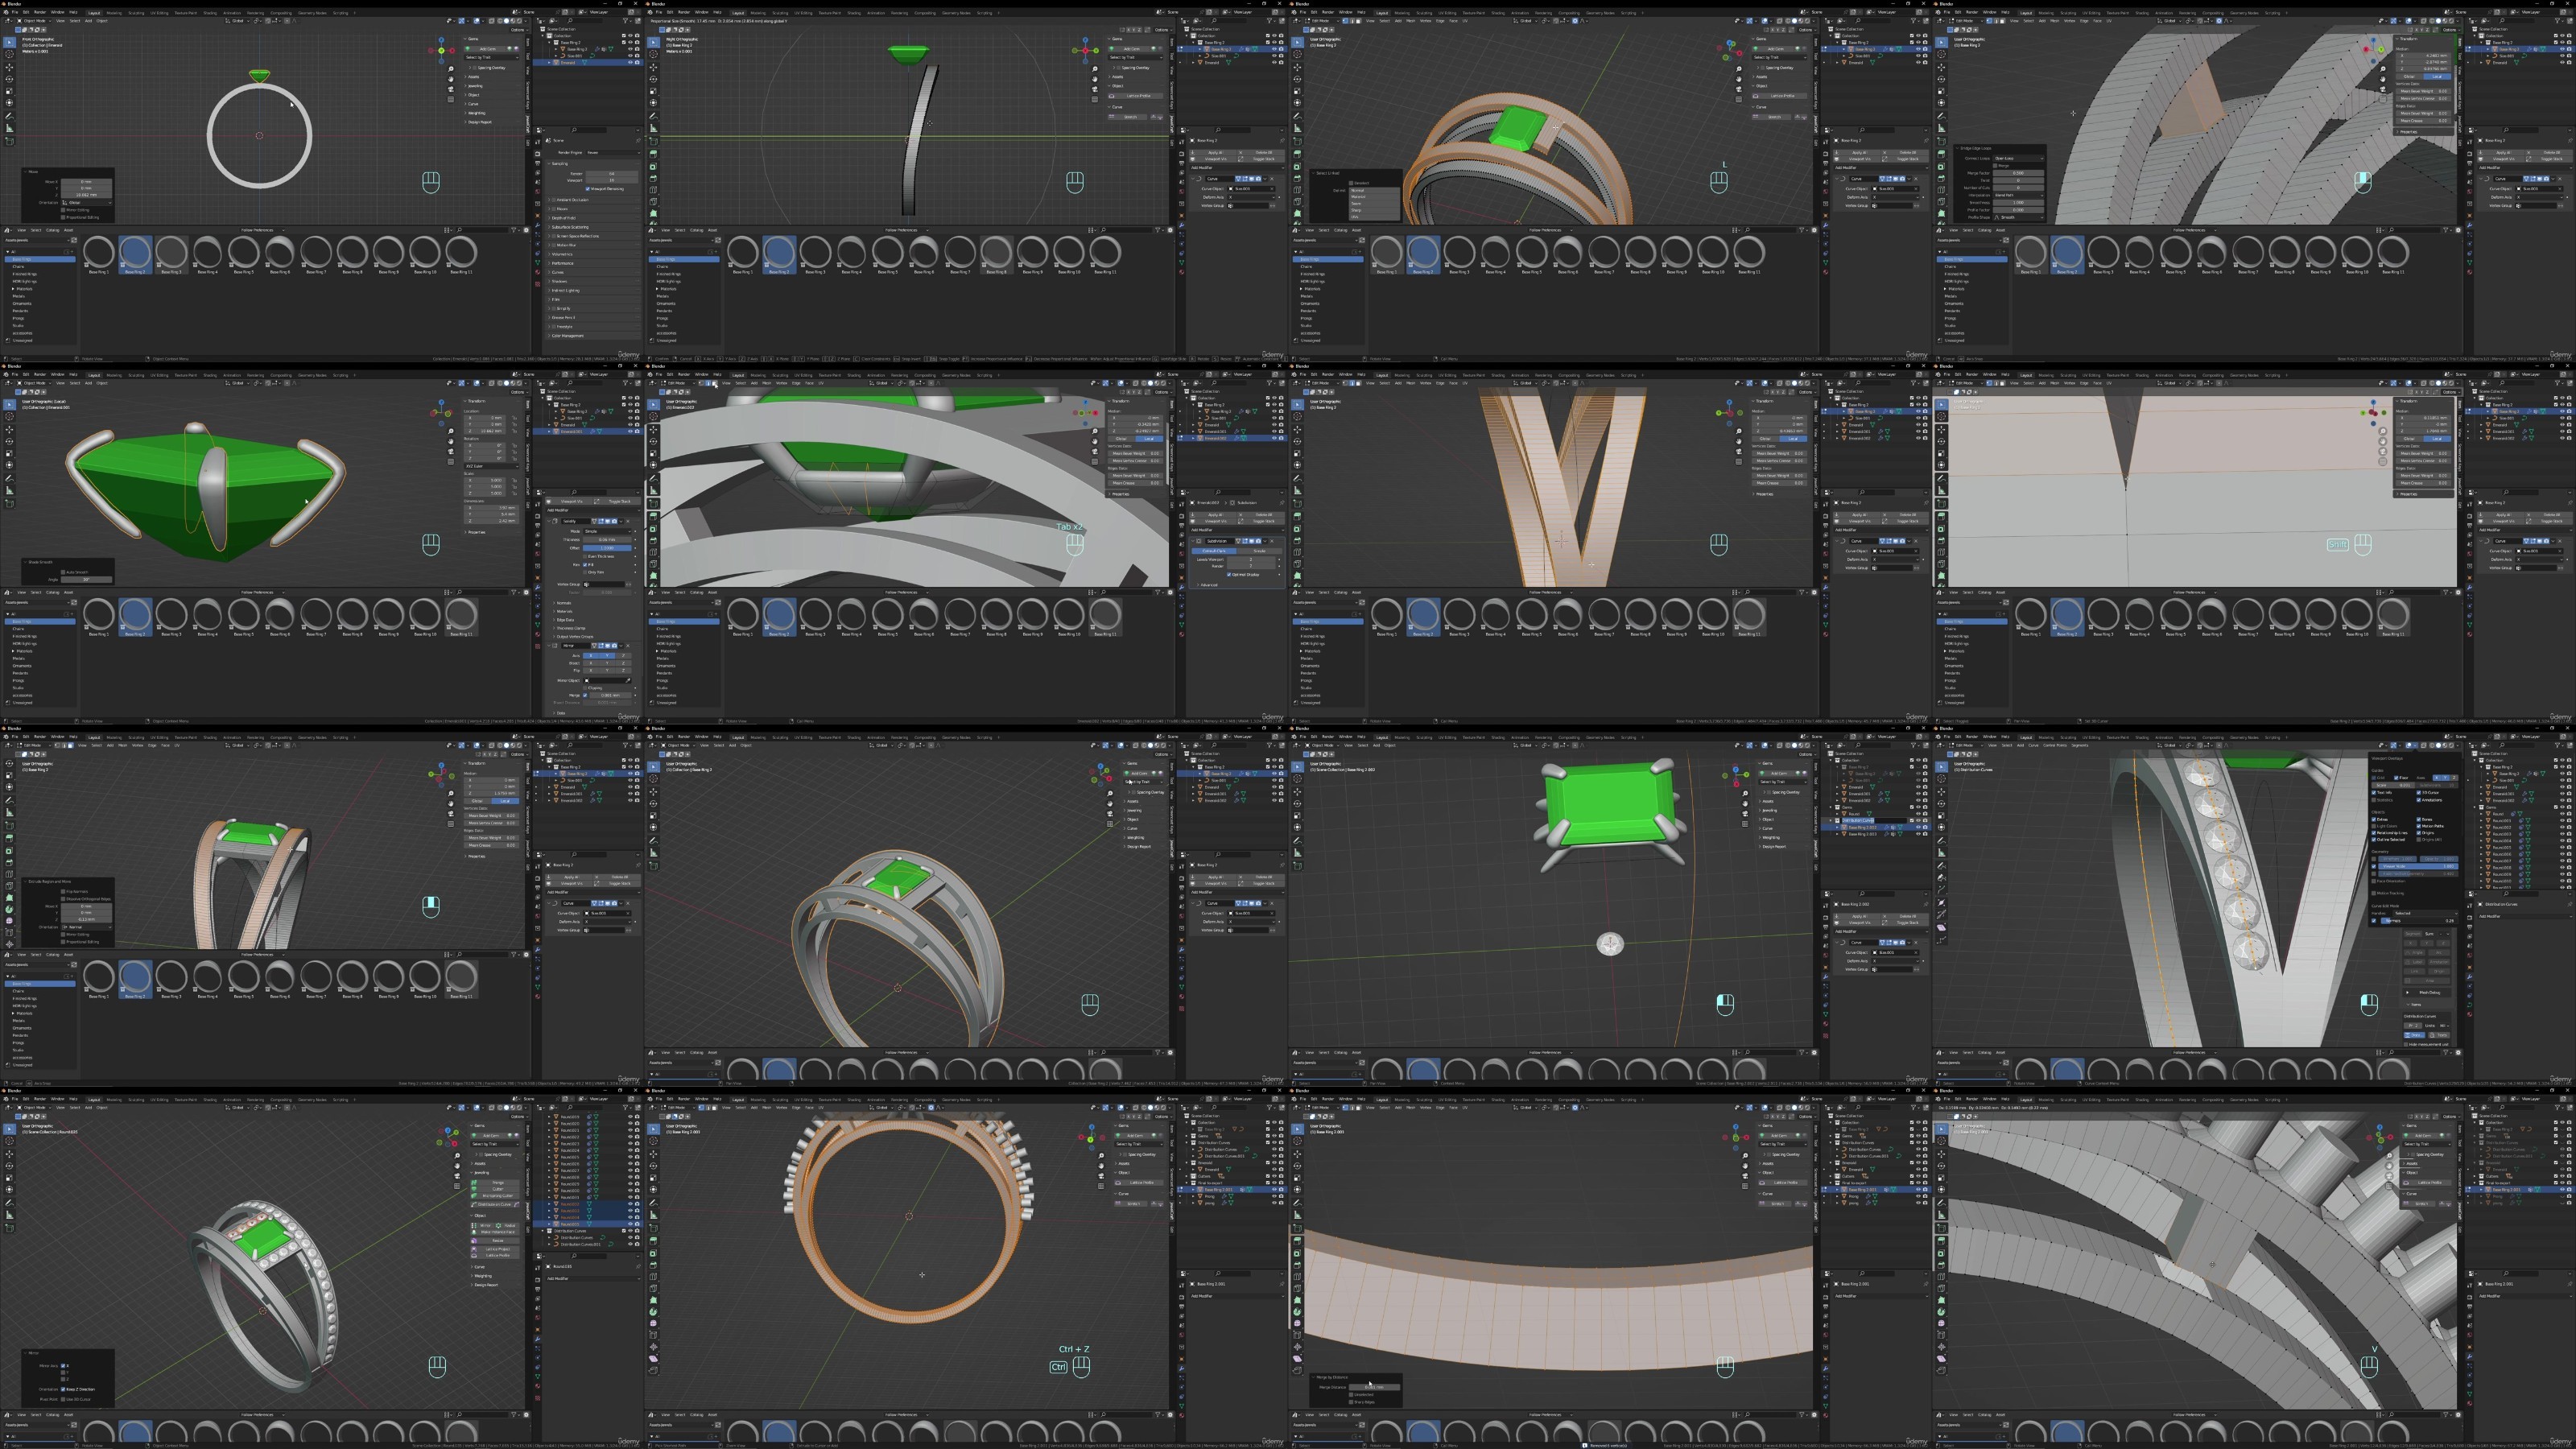Activate the Scale tool in the Move-operator frame
The width and height of the screenshot is (2576, 1449).
[9, 91]
